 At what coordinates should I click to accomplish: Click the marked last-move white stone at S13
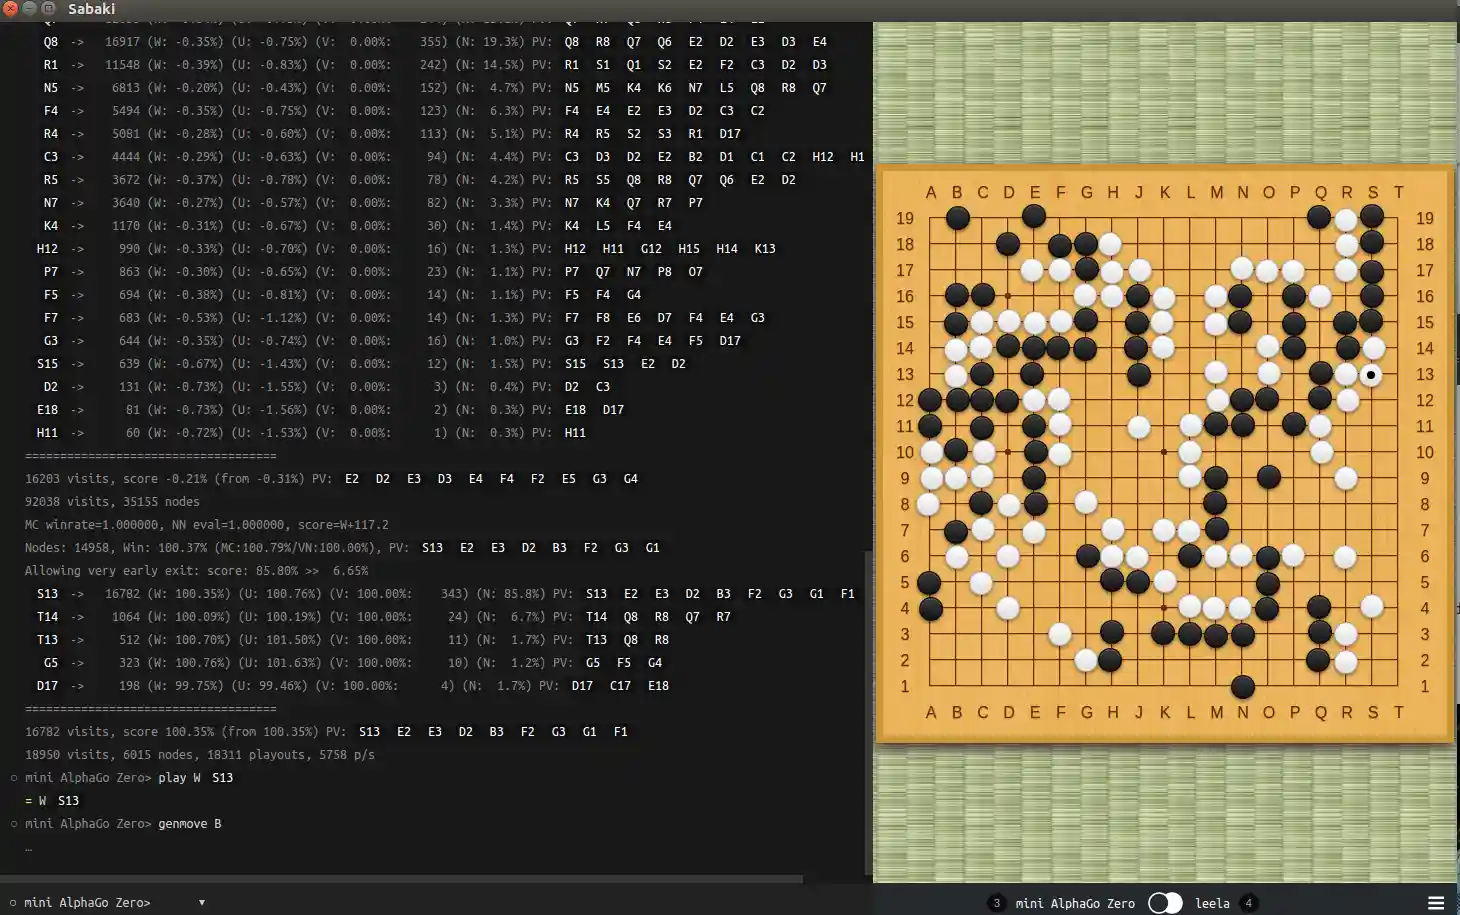[x=1371, y=375]
